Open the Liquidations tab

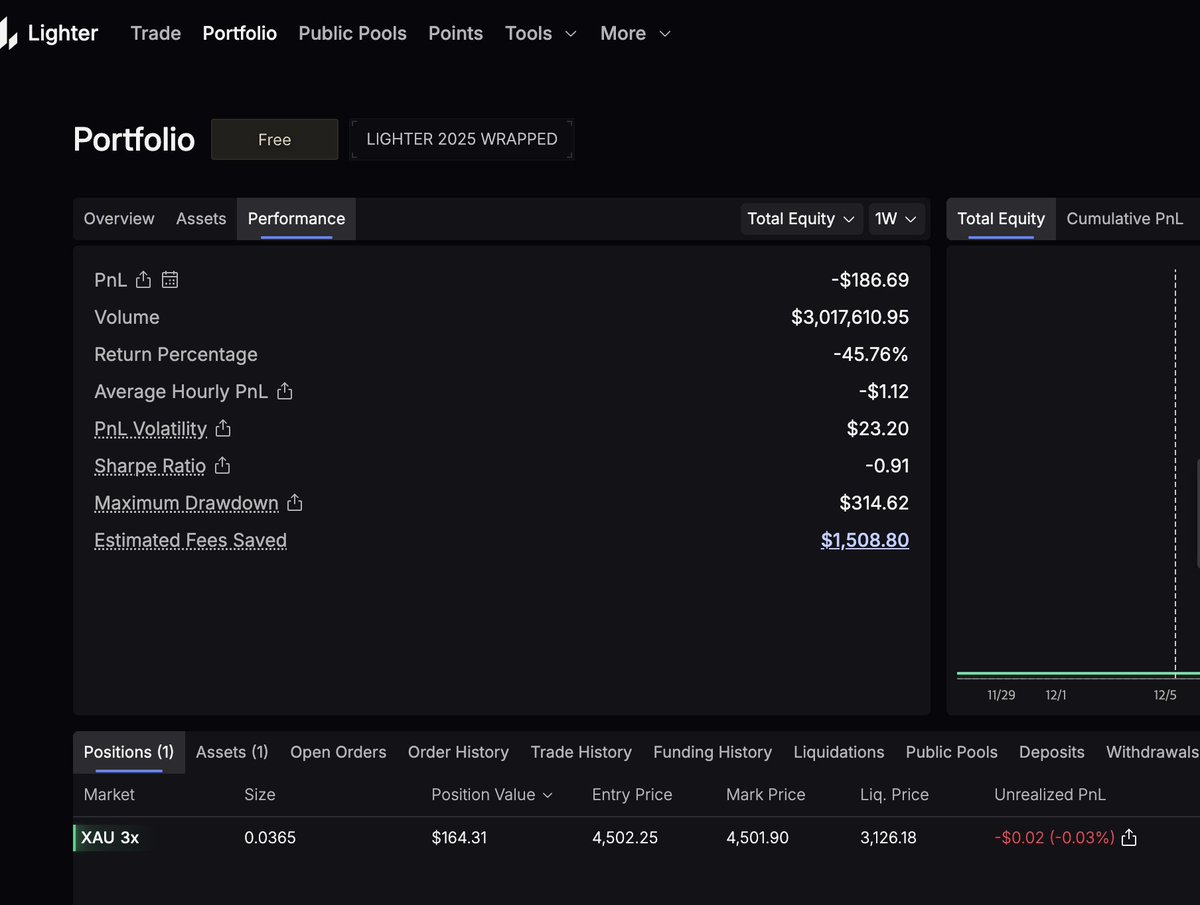point(839,752)
